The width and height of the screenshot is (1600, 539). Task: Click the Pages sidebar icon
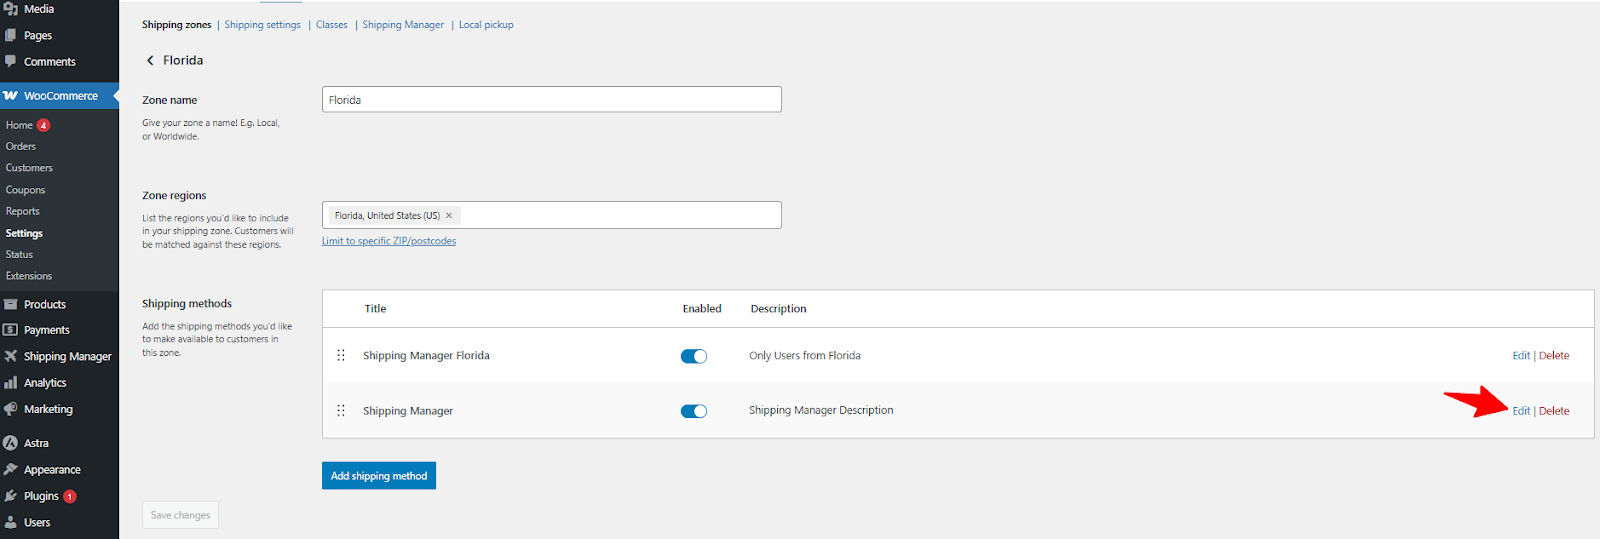point(11,35)
